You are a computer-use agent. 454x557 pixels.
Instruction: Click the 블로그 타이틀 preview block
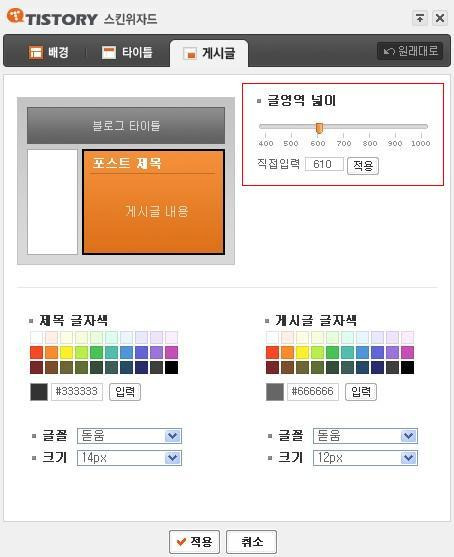(x=126, y=125)
